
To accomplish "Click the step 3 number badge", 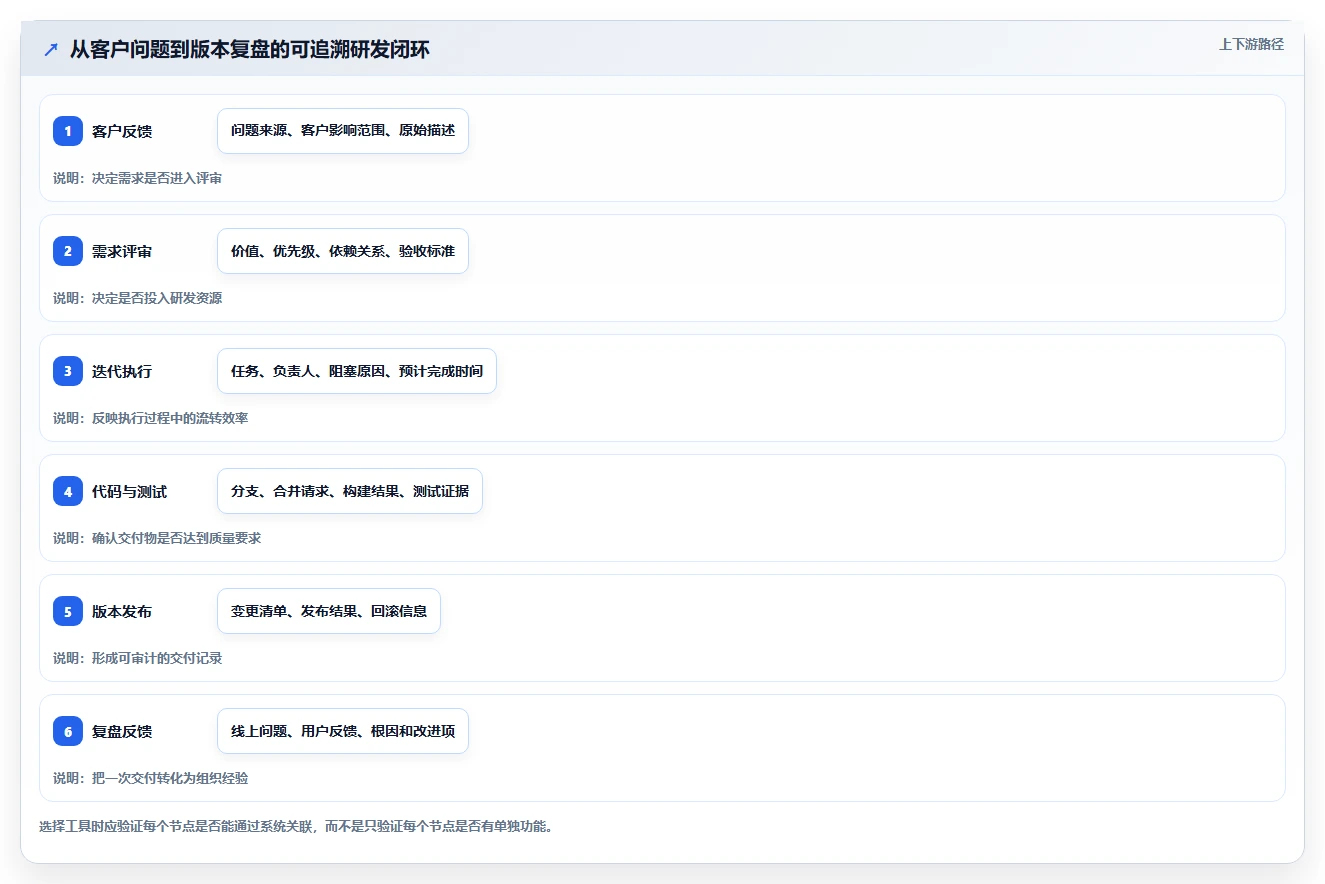I will tap(68, 371).
